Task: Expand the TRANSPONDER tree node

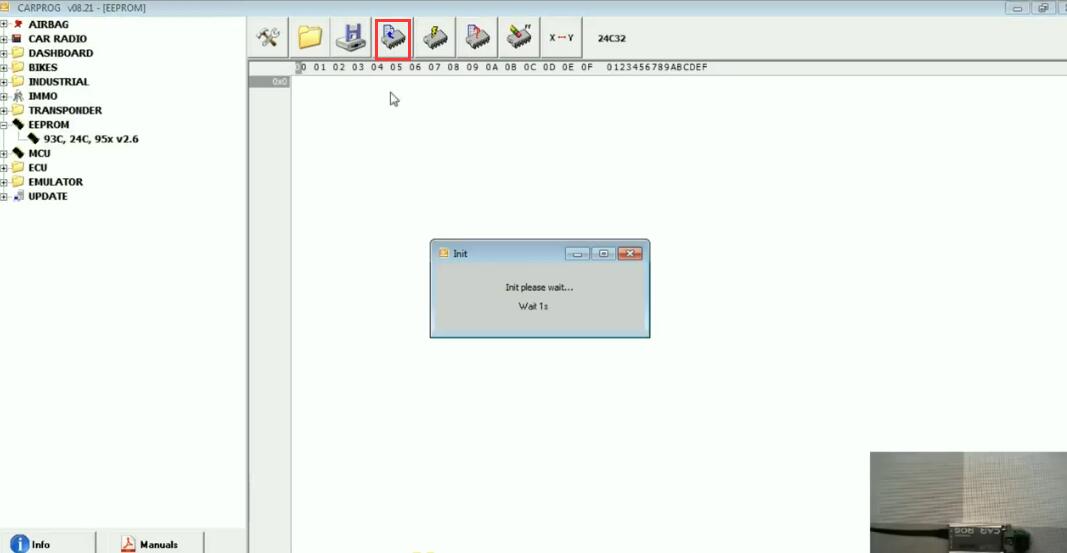Action: (x=4, y=110)
